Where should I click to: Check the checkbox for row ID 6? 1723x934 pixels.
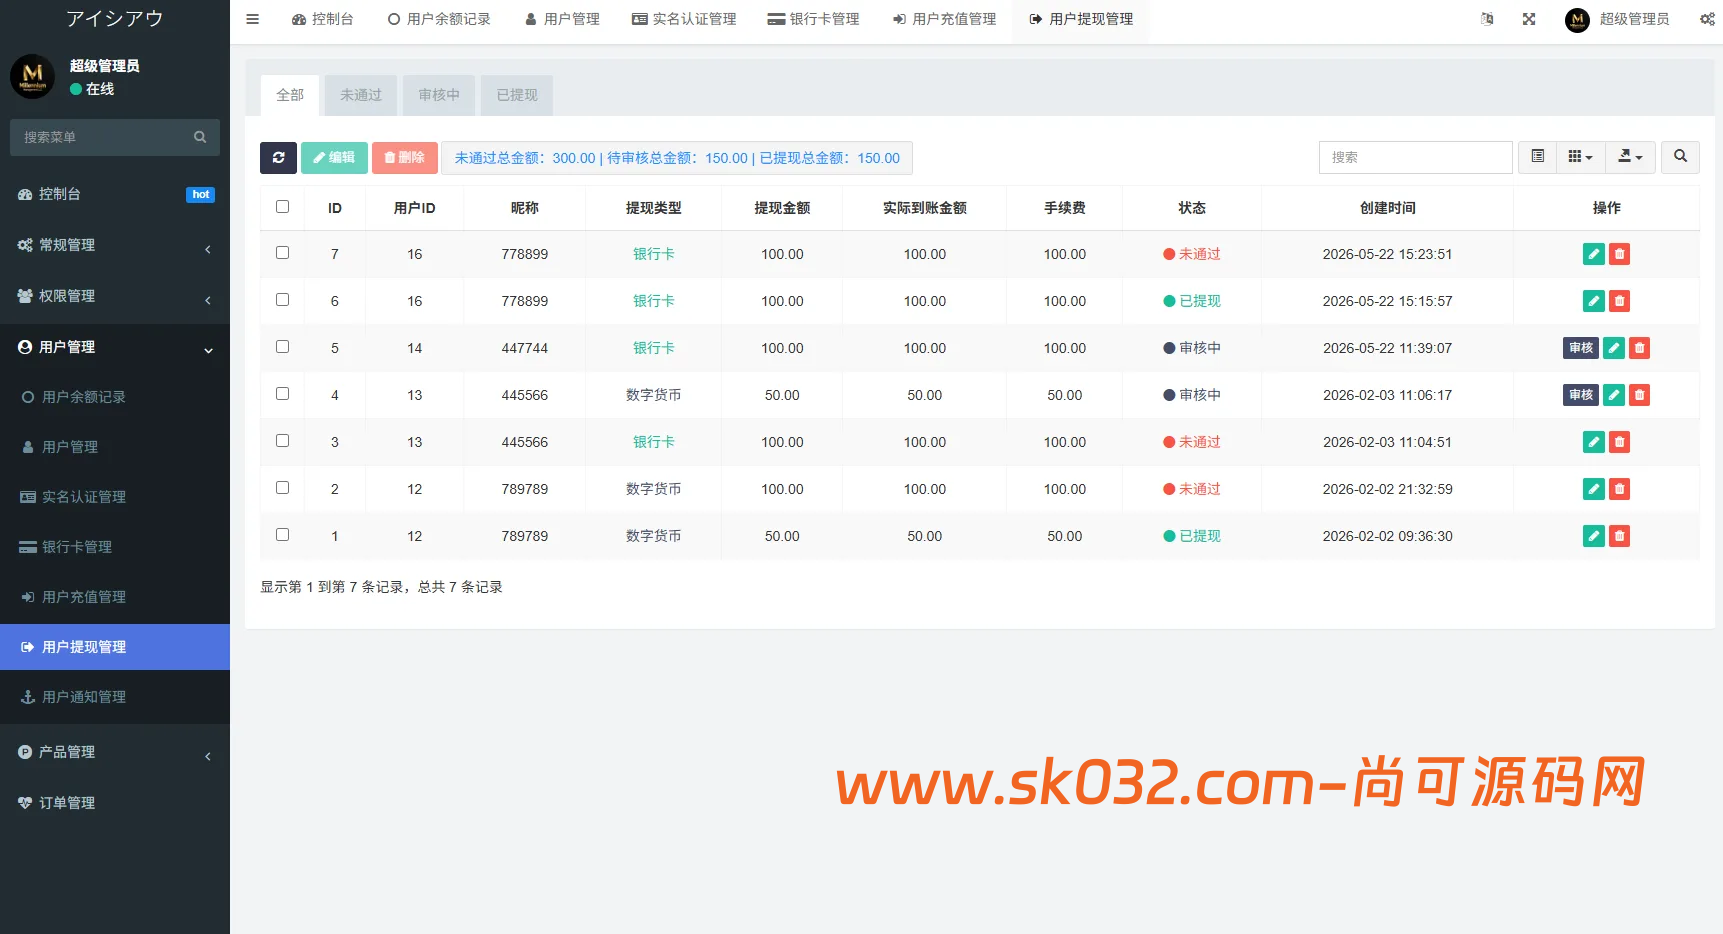tap(282, 300)
